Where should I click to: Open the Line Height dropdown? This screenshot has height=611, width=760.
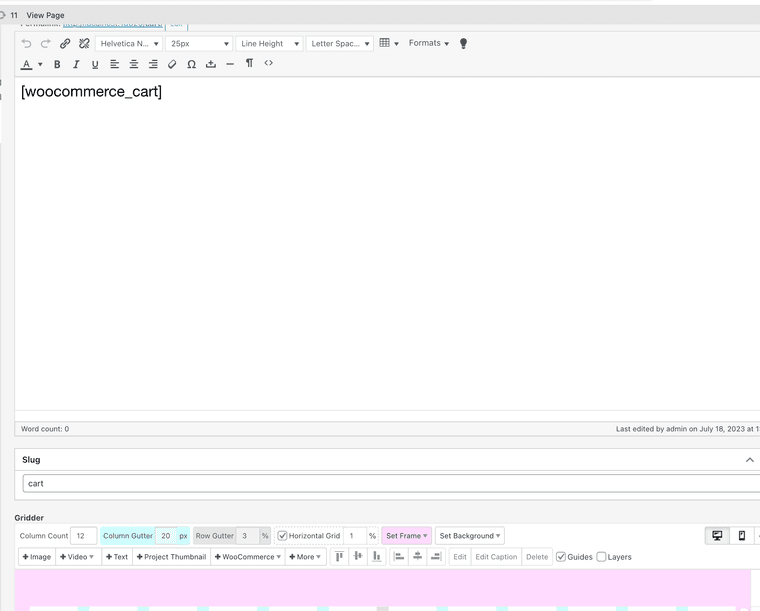point(269,44)
